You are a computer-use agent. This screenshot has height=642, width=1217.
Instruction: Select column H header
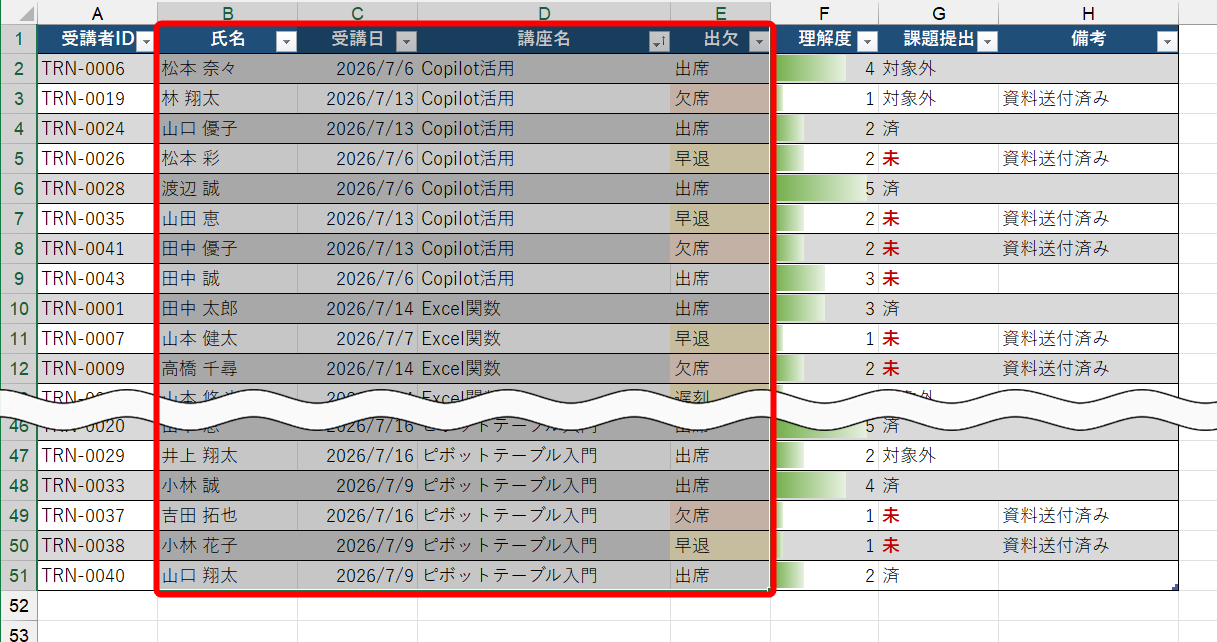[x=1088, y=13]
